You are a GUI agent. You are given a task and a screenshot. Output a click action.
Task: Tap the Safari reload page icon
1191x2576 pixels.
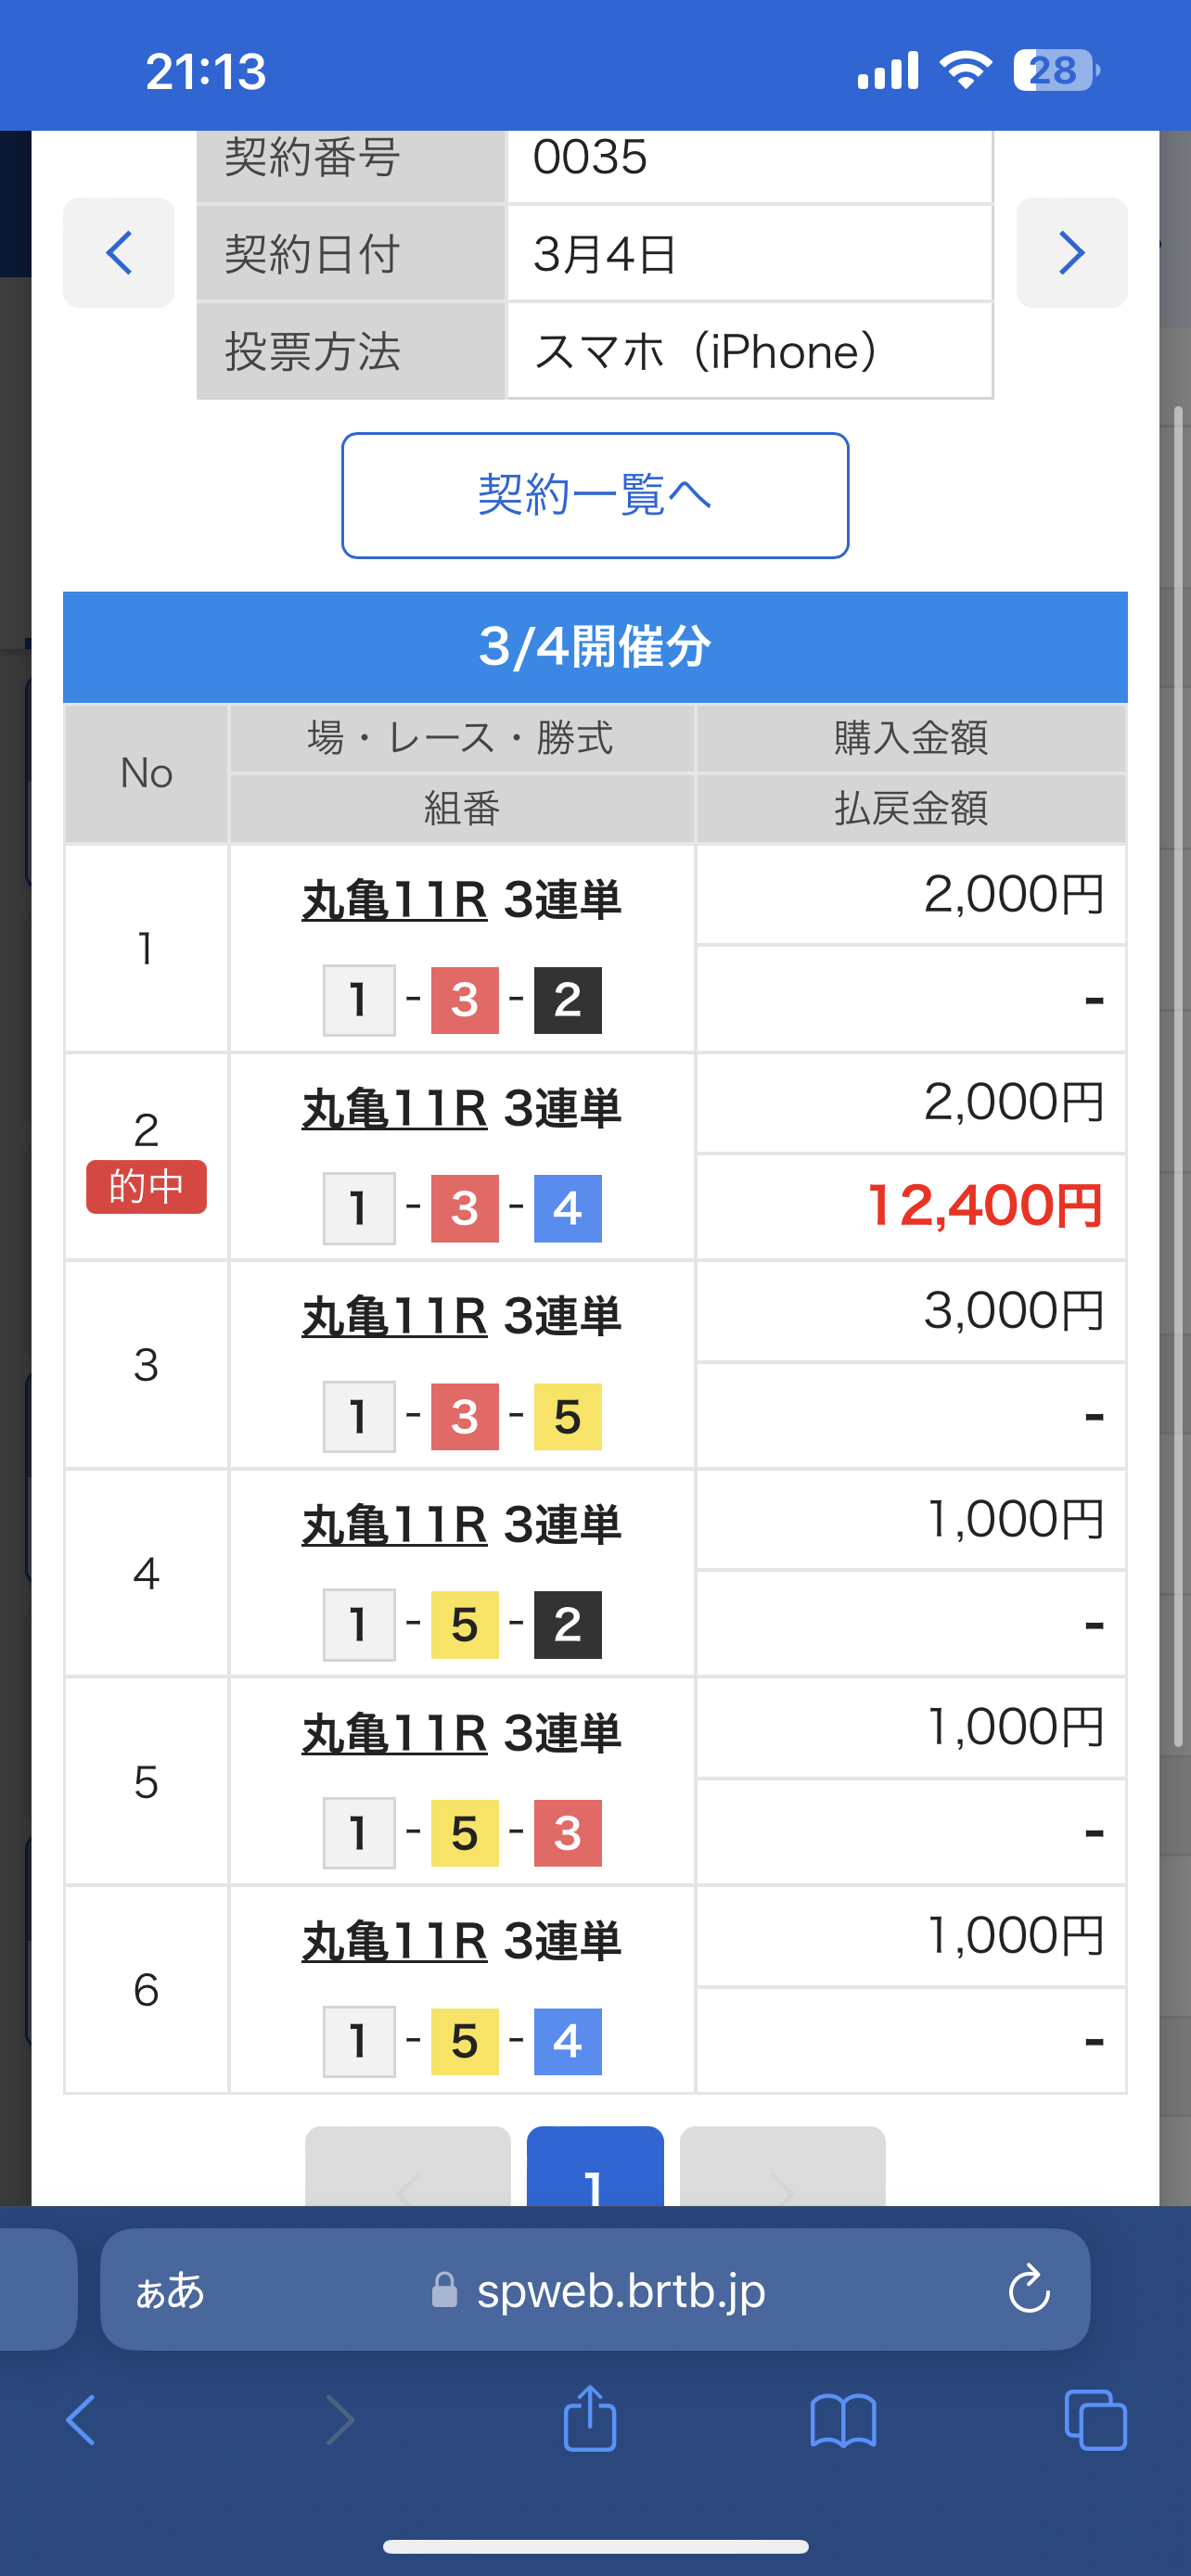tap(1028, 2289)
